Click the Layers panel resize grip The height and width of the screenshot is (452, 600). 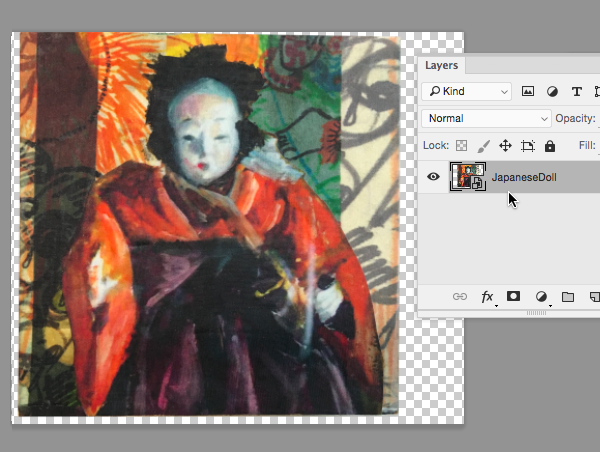(x=536, y=313)
